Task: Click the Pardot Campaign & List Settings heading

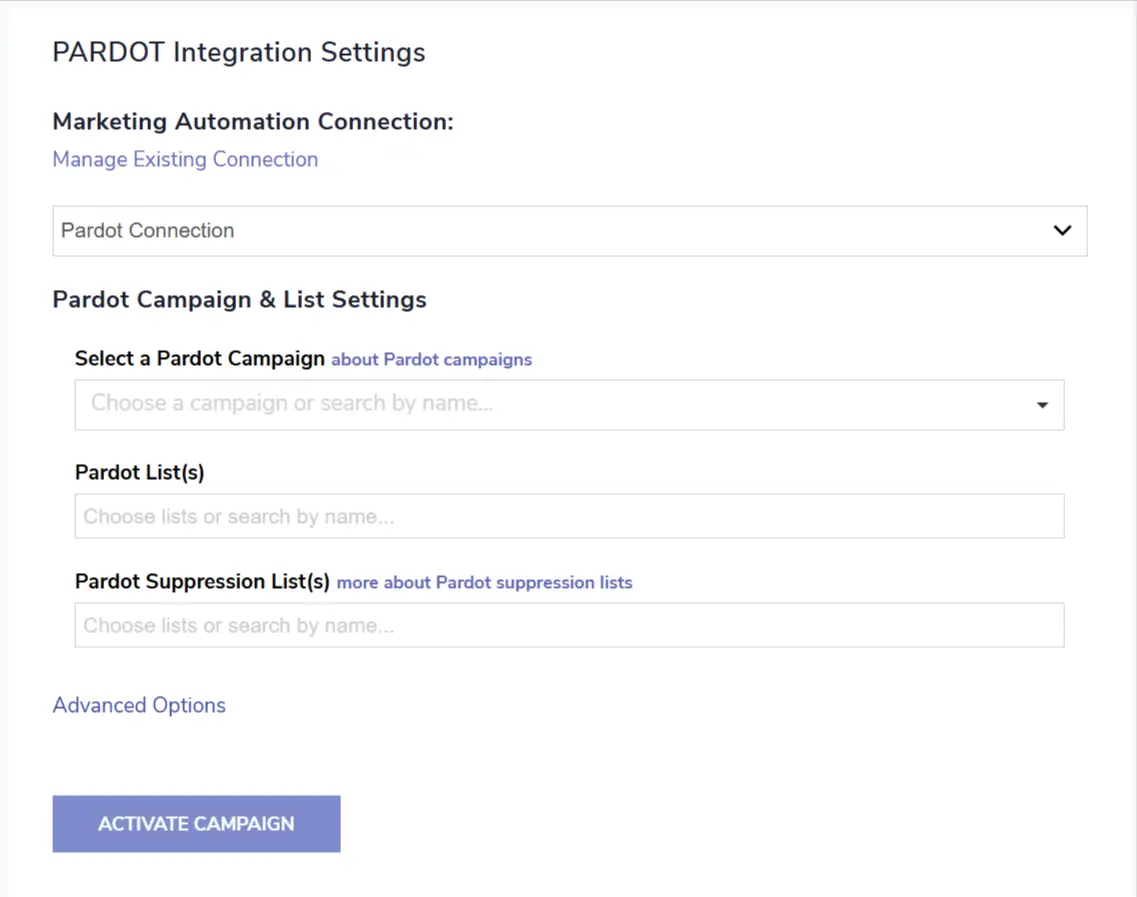Action: (x=239, y=300)
